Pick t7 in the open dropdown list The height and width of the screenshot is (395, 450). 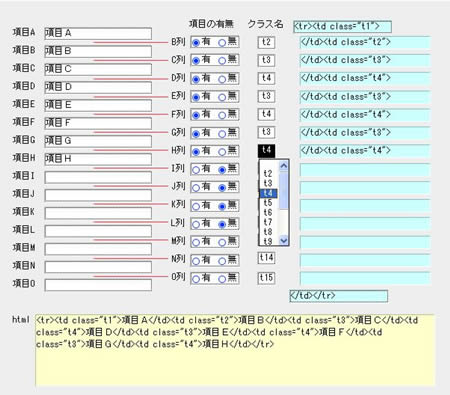pos(268,222)
